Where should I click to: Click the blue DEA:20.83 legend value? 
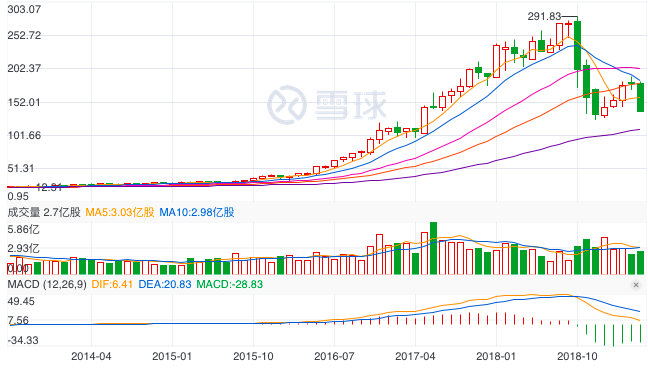tap(165, 284)
